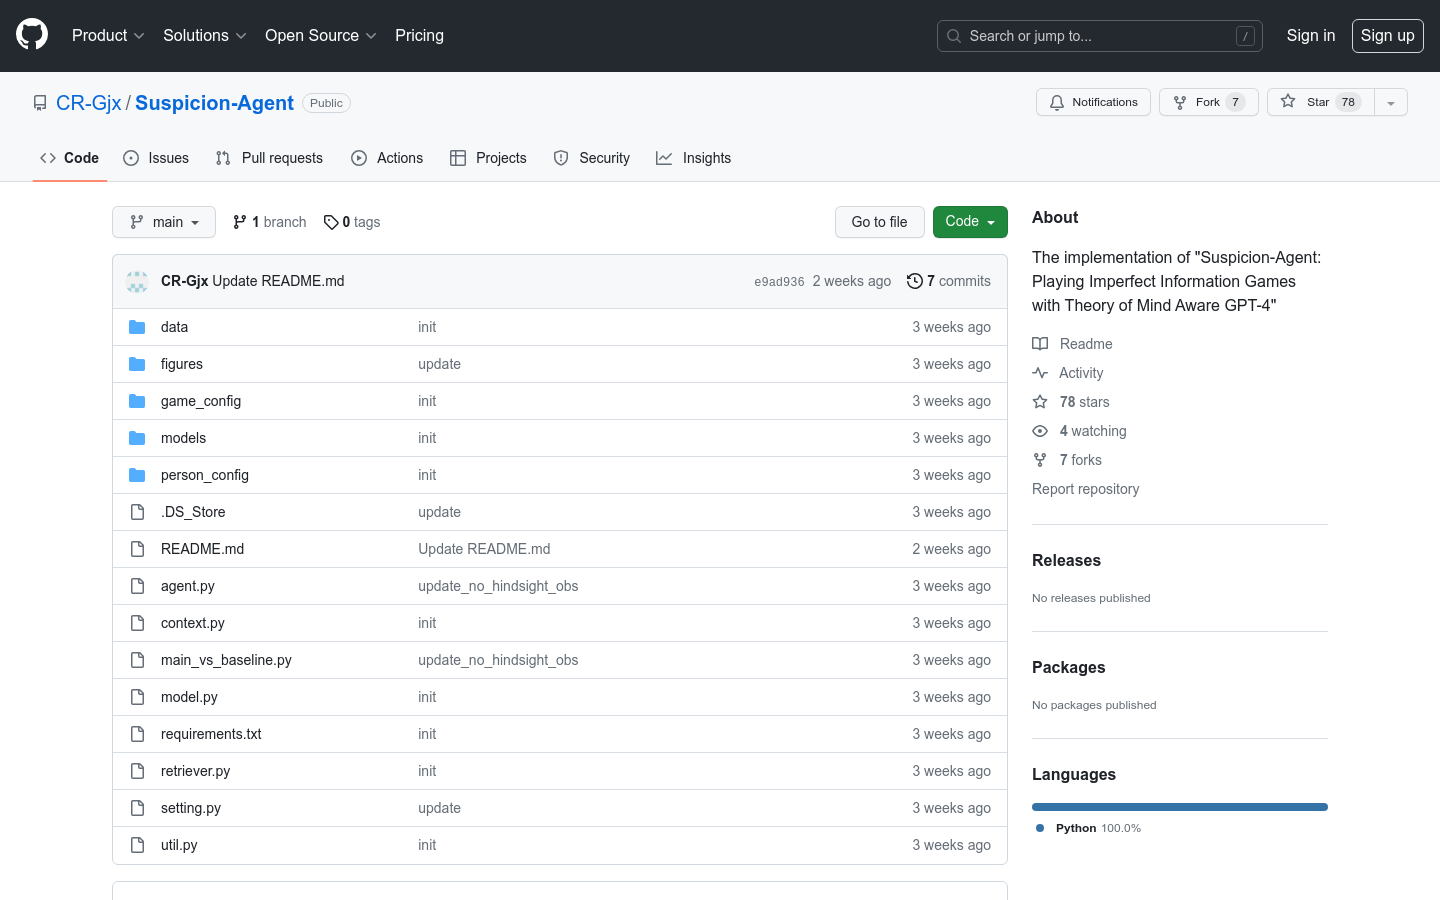Fork the repository with Fork button
This screenshot has width=1440, height=900.
tap(1209, 102)
